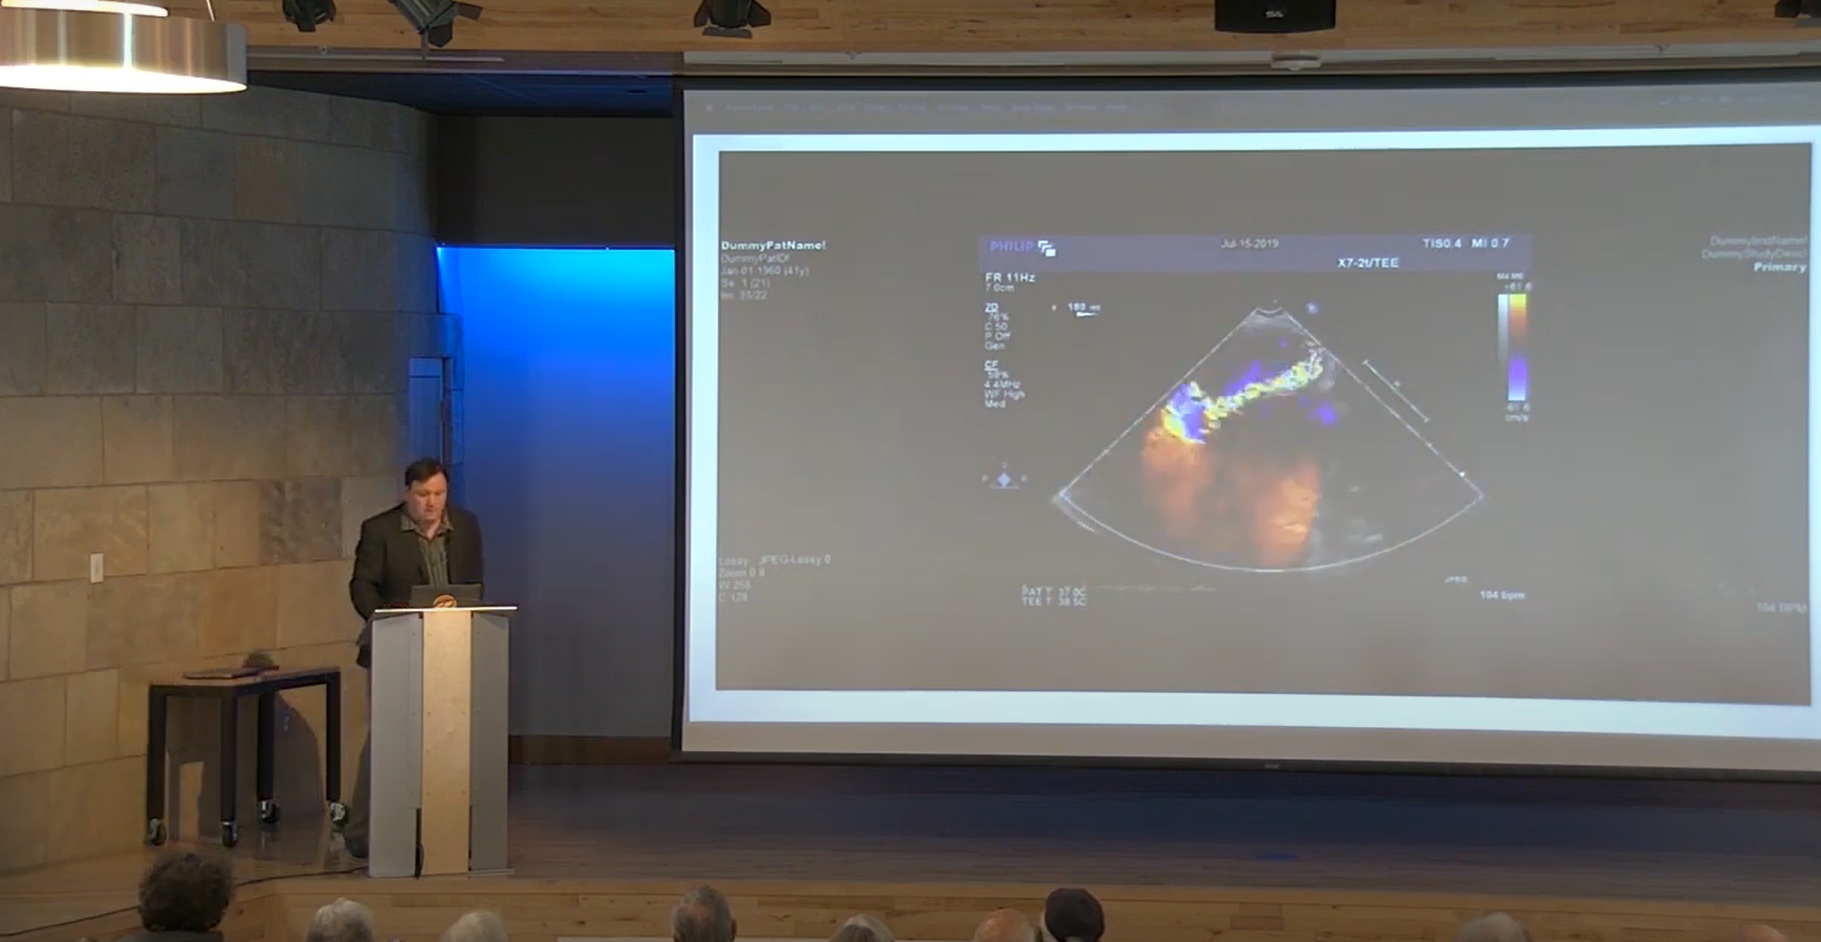Screen dimensions: 1821x942
Task: Open the Help menu in the menu bar
Action: tap(1117, 107)
